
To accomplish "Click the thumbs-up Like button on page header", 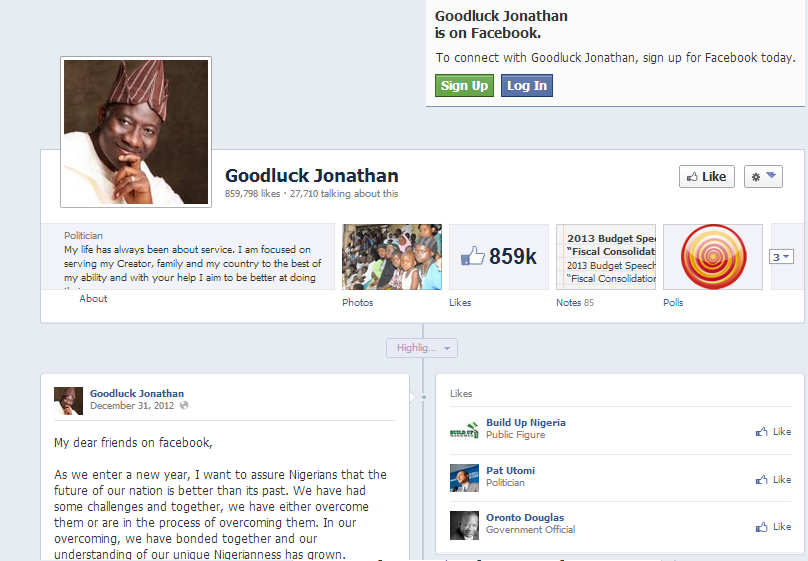I will (706, 177).
